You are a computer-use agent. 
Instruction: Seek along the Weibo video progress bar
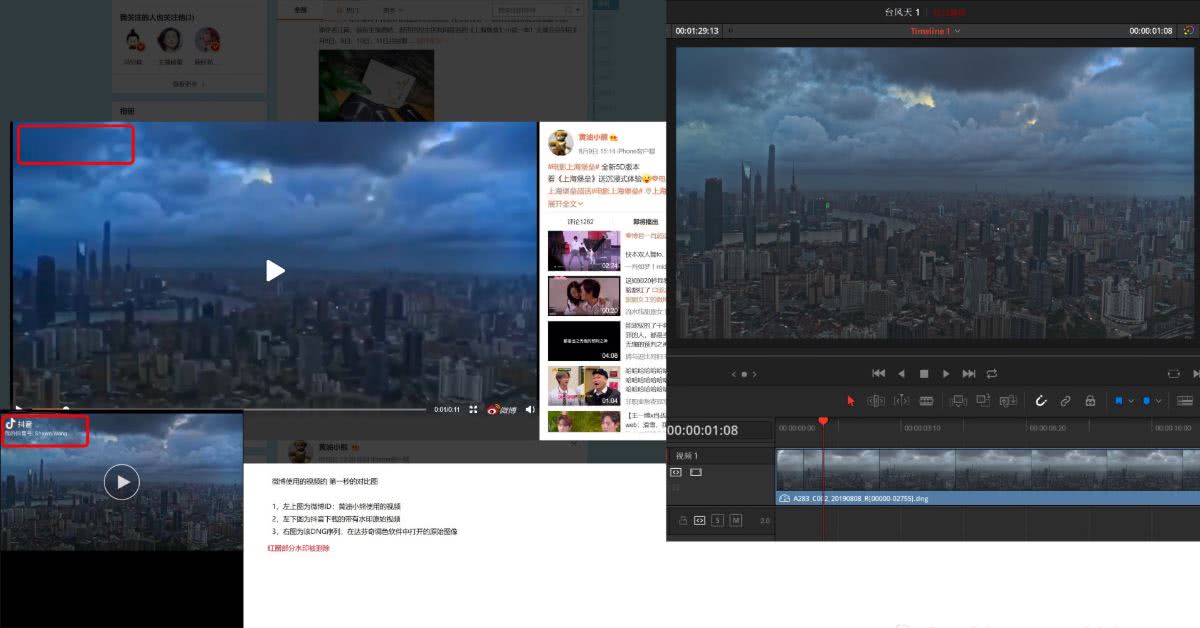pos(226,409)
